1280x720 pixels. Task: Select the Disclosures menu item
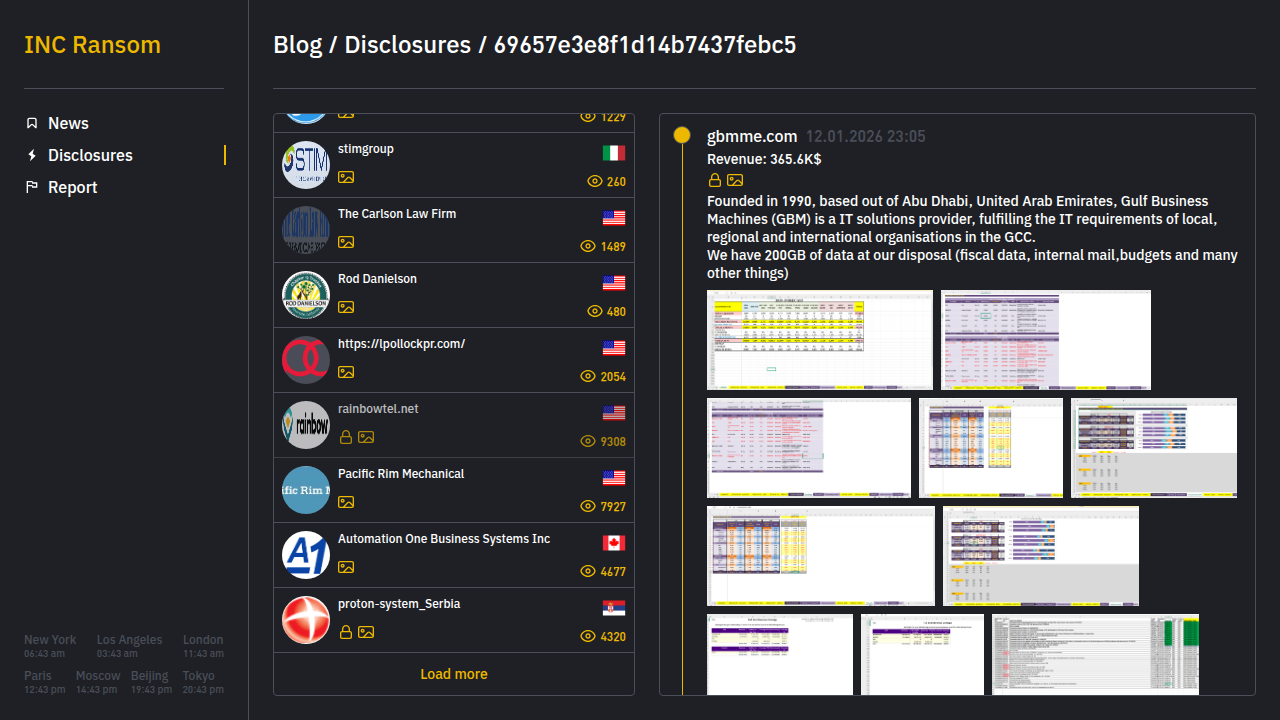90,155
